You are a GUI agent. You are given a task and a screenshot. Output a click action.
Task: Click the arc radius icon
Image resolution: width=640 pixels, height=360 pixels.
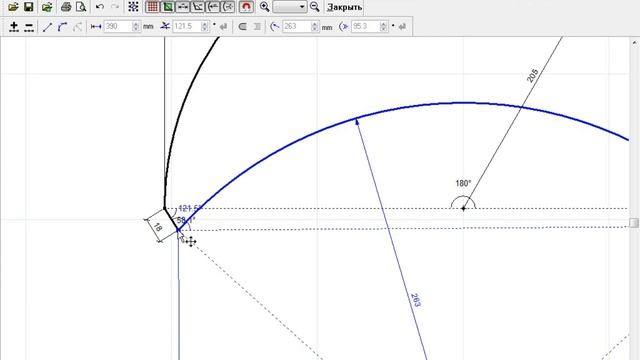point(275,27)
